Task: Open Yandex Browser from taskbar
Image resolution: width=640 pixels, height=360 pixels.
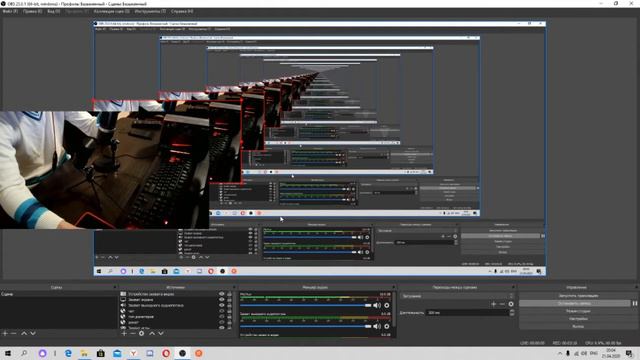Action: pyautogui.click(x=133, y=353)
